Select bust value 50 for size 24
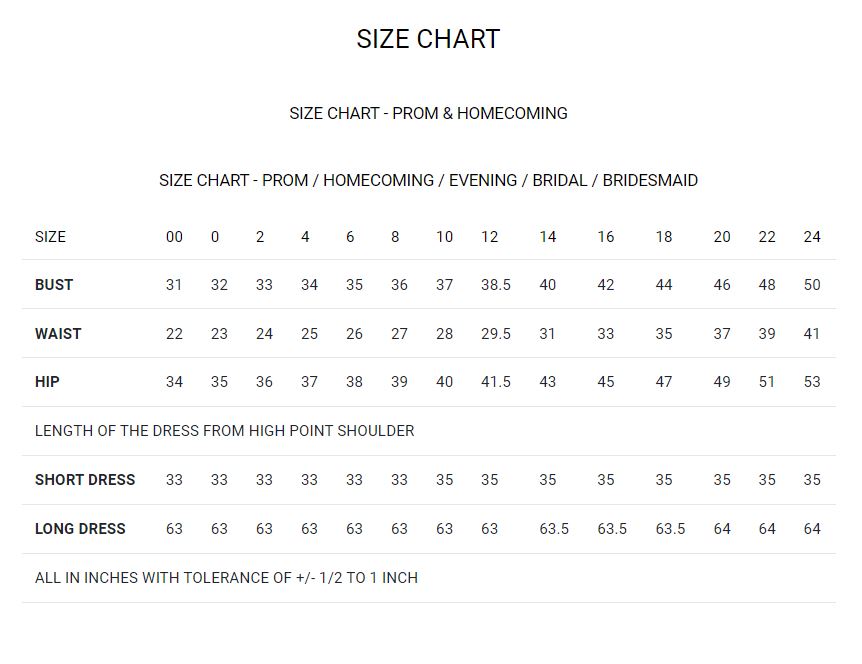The width and height of the screenshot is (862, 664). (812, 285)
